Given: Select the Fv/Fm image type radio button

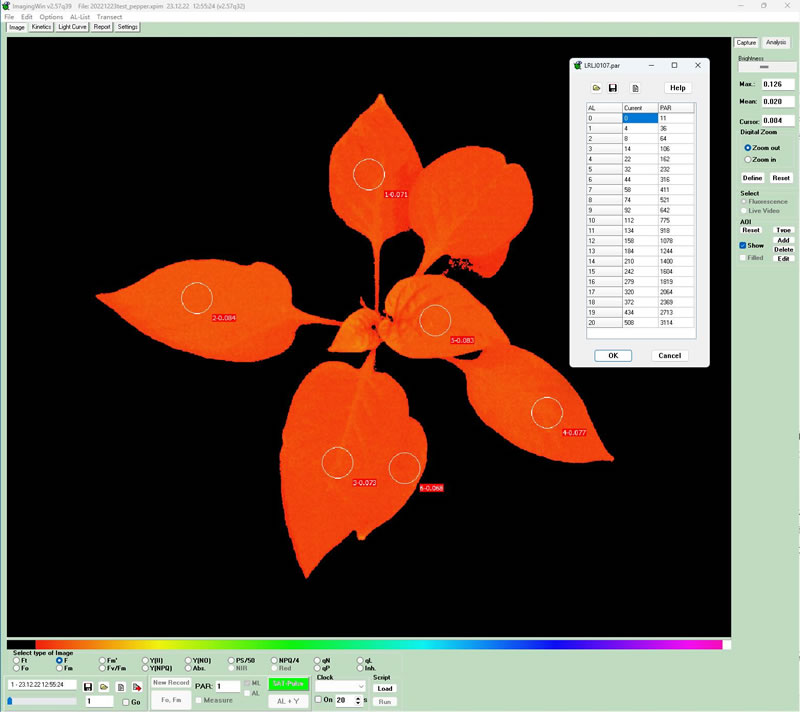Looking at the screenshot, I should (x=103, y=668).
